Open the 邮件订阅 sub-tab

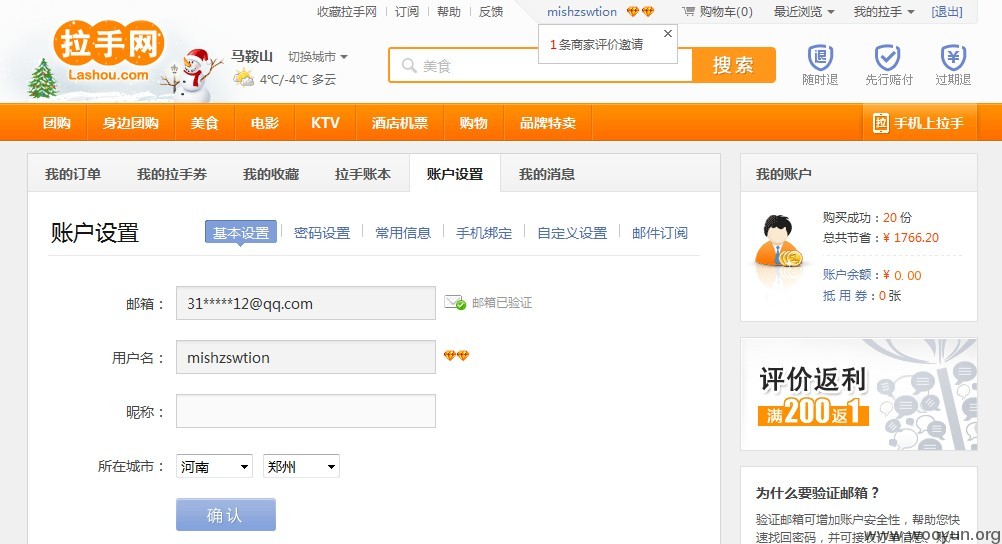(x=660, y=233)
